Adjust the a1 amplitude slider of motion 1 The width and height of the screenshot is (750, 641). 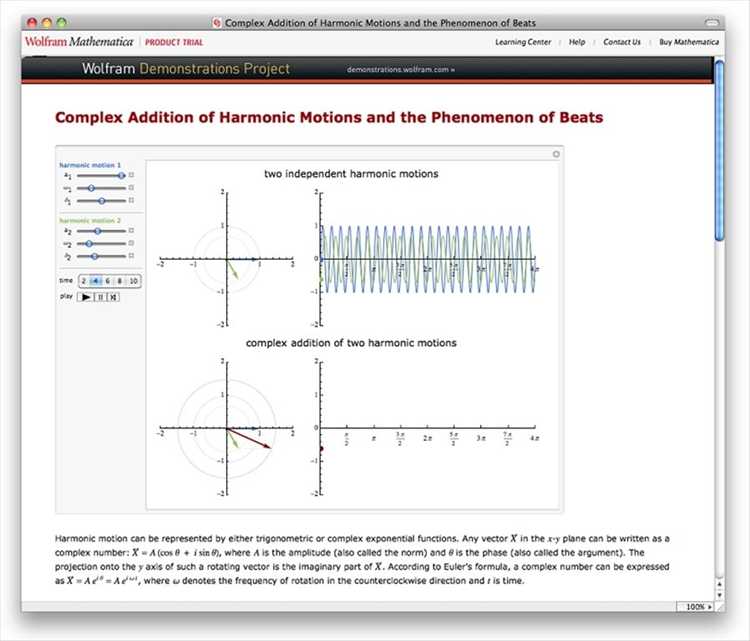[101, 176]
